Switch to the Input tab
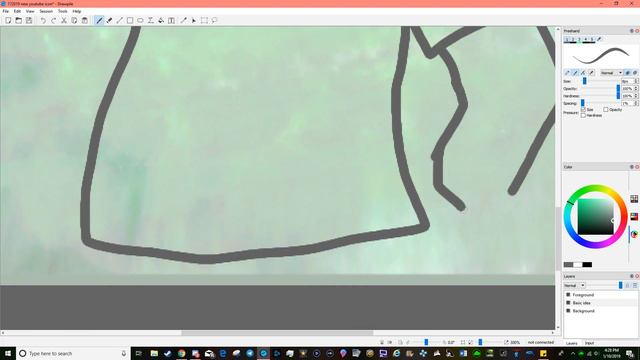The width and height of the screenshot is (640, 360). click(589, 343)
